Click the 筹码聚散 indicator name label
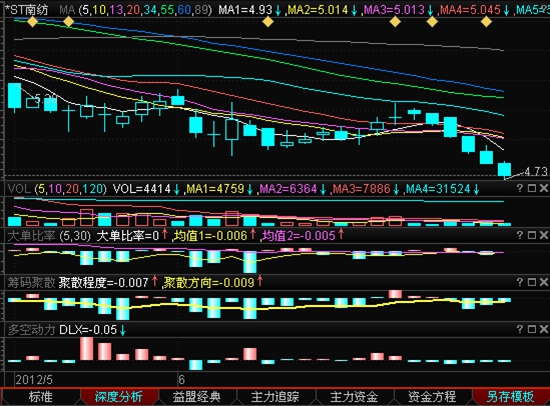The width and height of the screenshot is (550, 406). tap(31, 283)
